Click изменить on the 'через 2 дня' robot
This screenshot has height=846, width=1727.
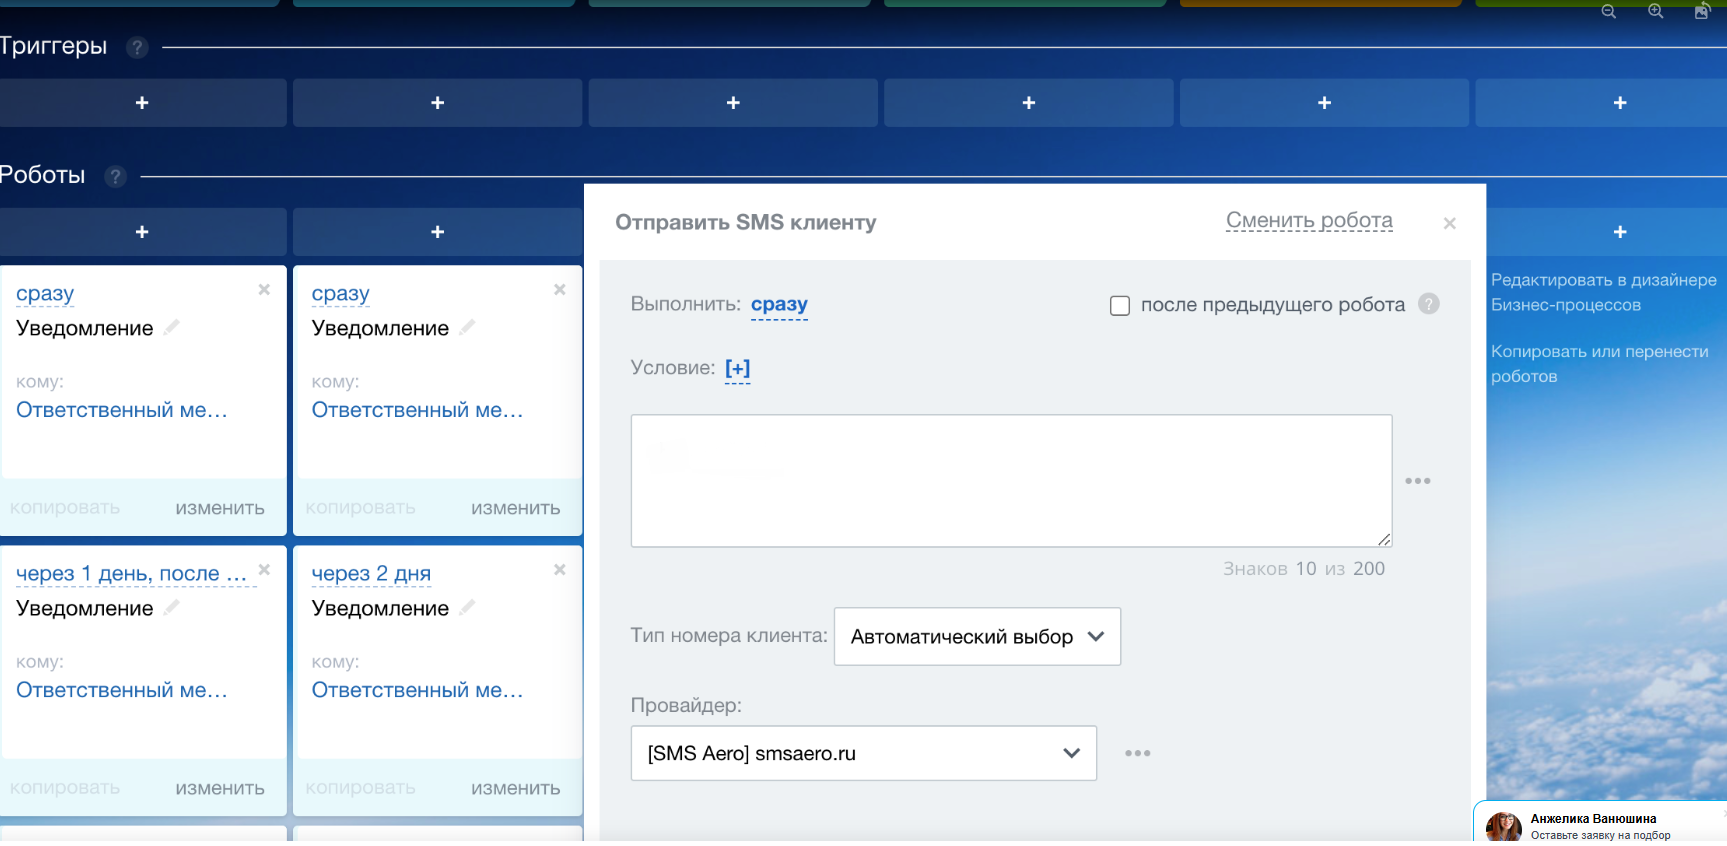(516, 788)
